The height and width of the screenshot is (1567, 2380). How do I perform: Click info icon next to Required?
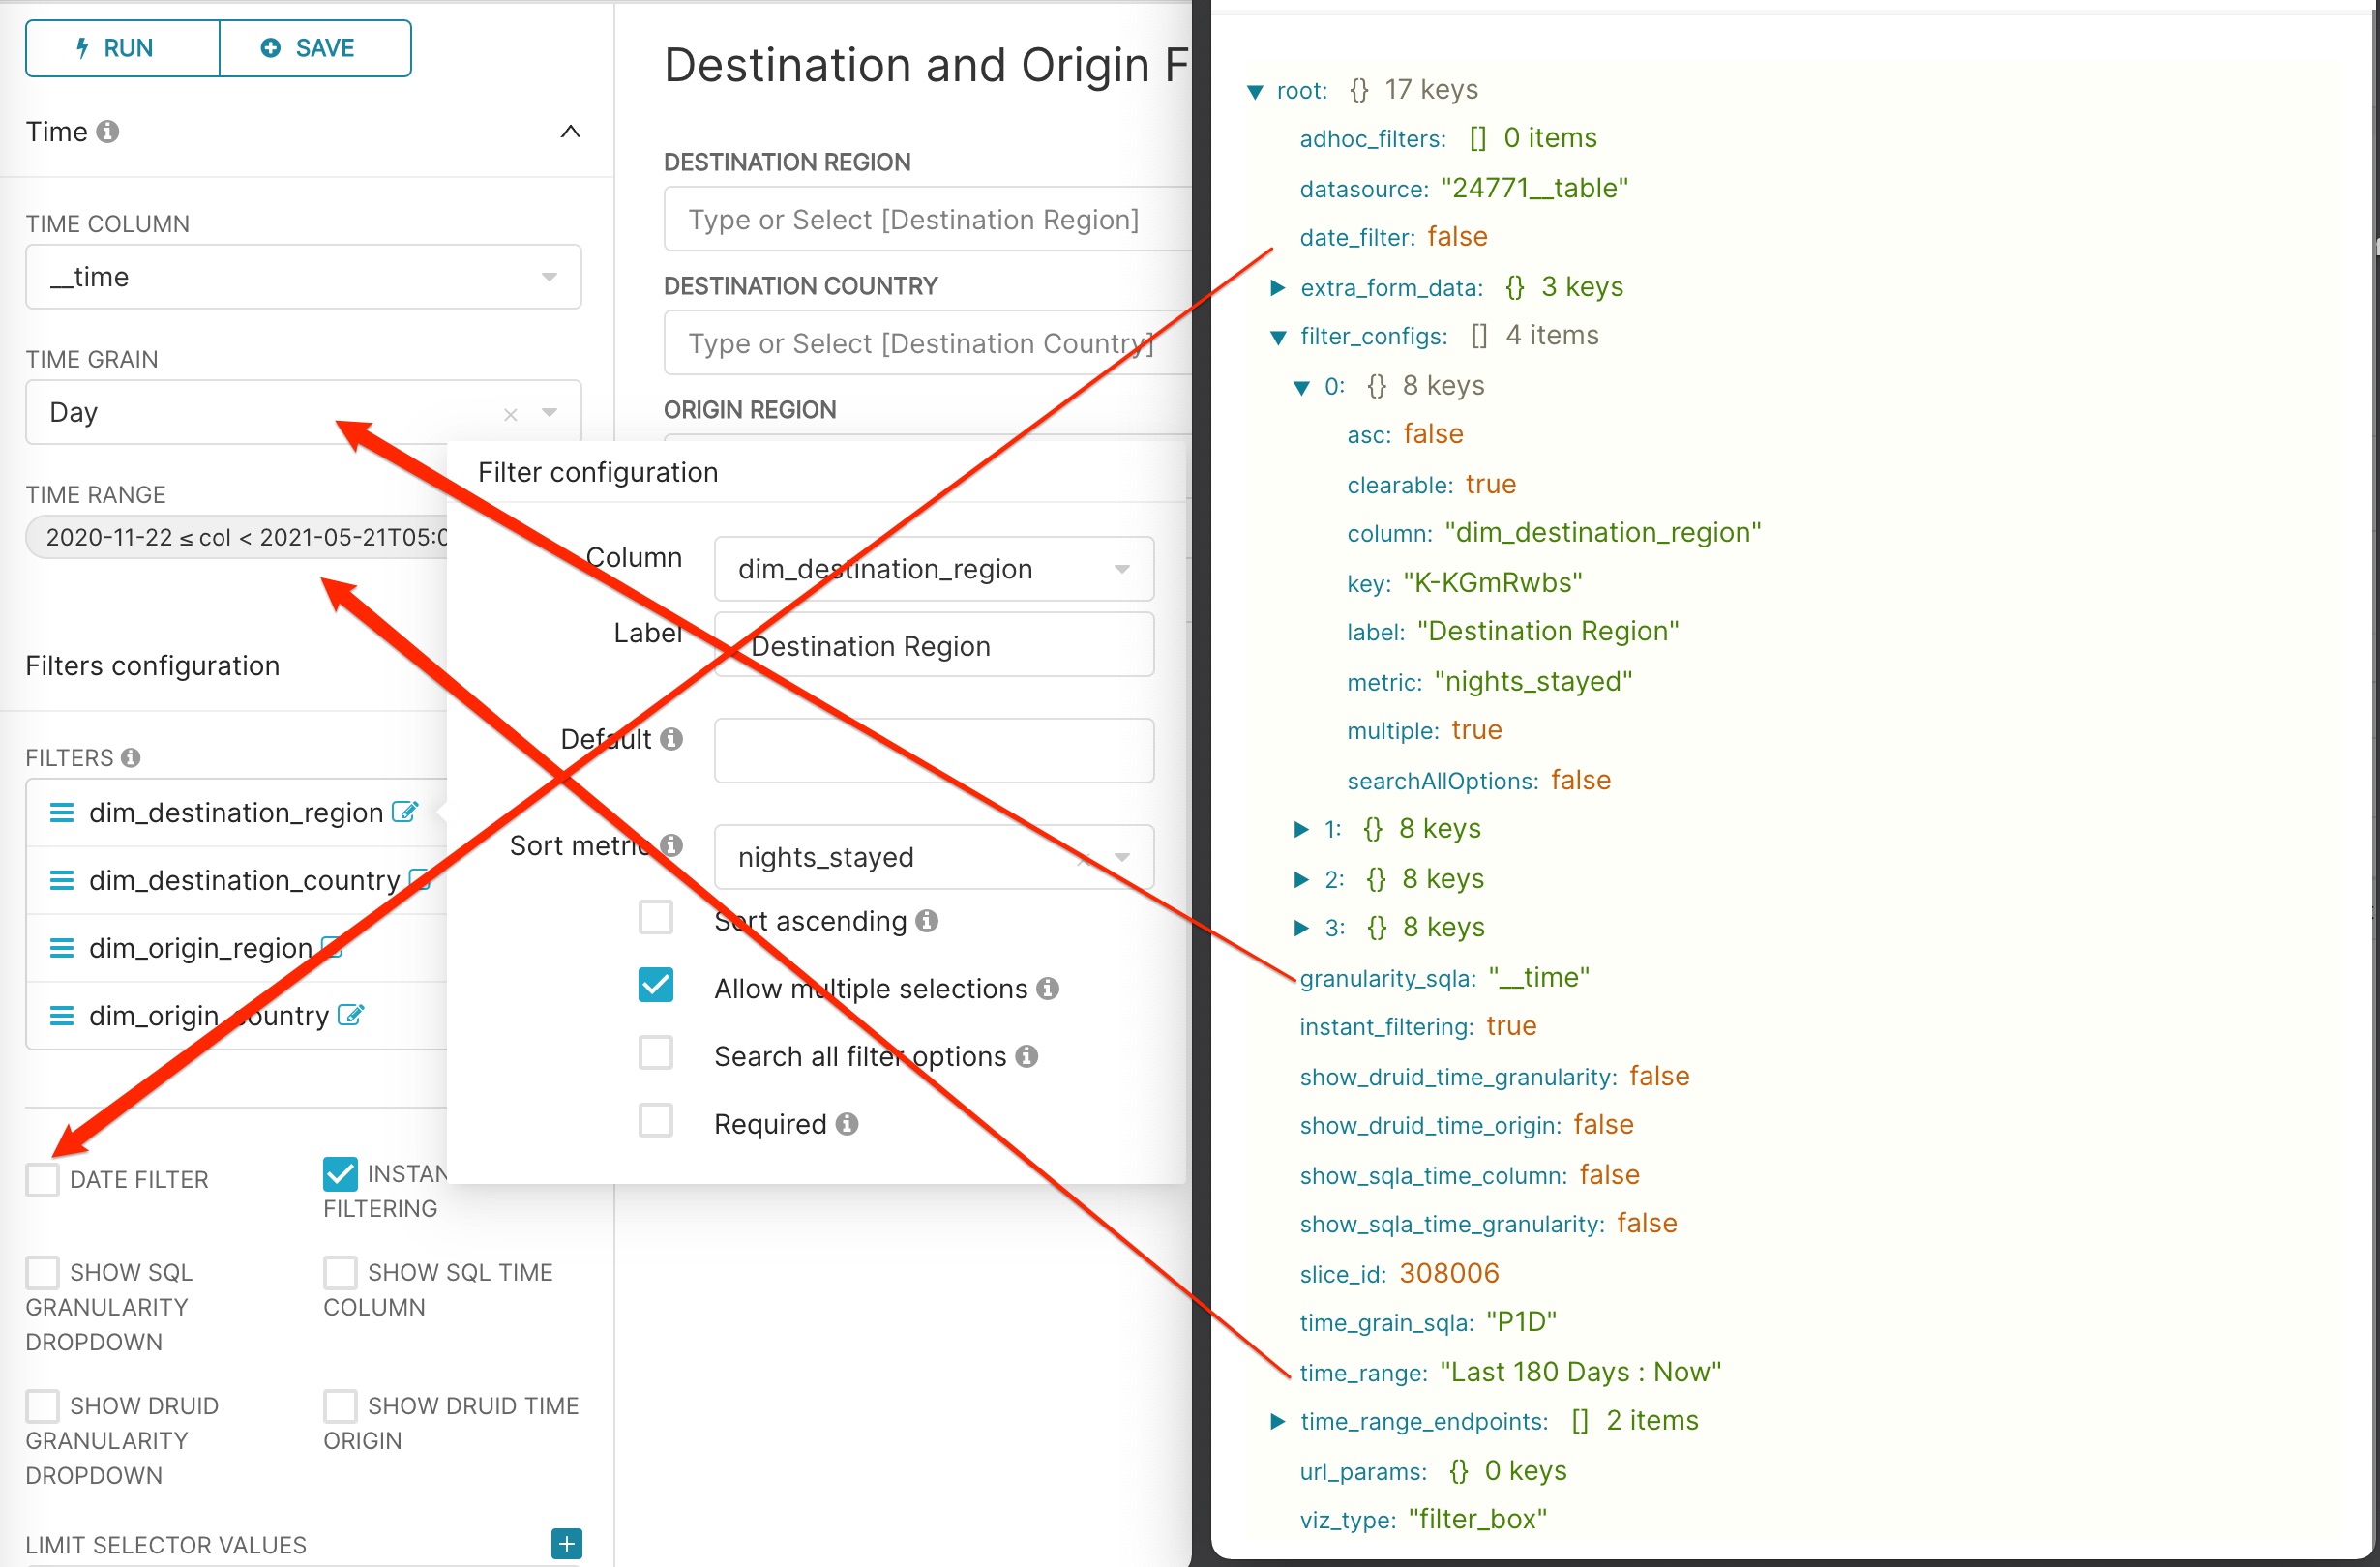(847, 1124)
